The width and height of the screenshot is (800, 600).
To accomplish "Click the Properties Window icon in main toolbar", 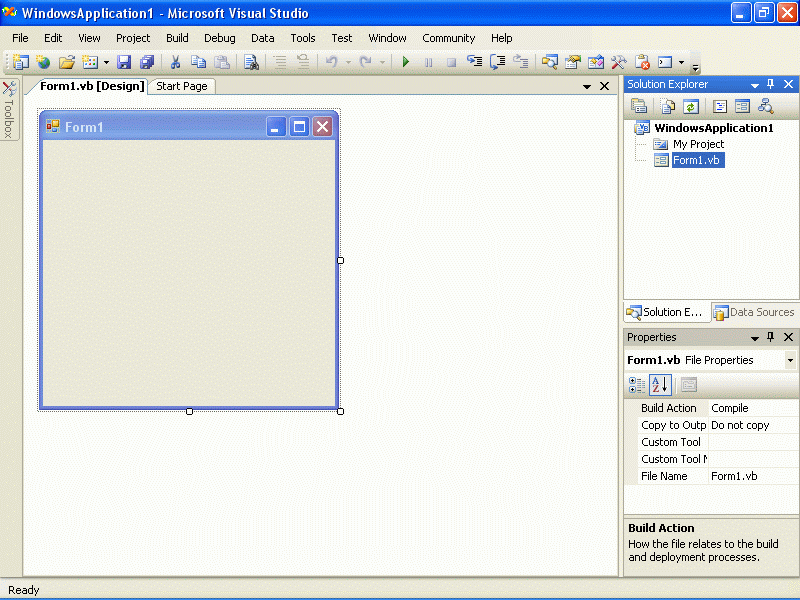I will [x=572, y=62].
